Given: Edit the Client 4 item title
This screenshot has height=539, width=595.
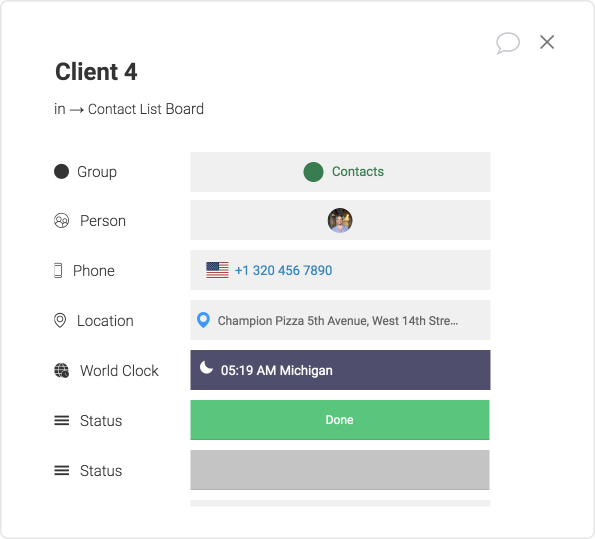Looking at the screenshot, I should pyautogui.click(x=96, y=72).
